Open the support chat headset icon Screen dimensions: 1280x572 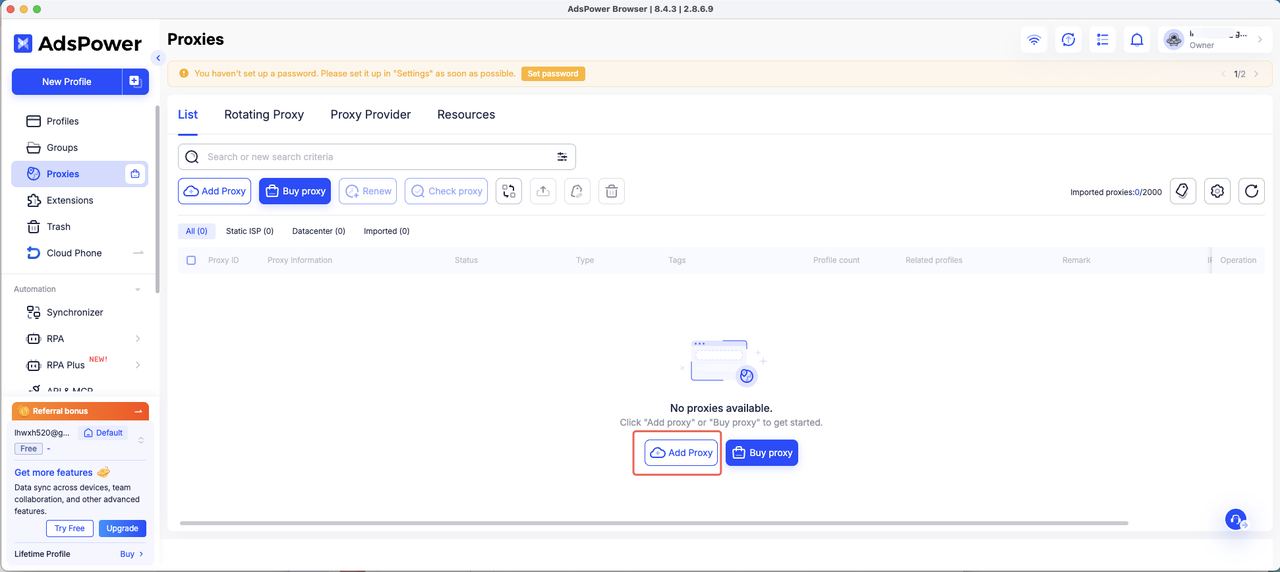pyautogui.click(x=1236, y=519)
